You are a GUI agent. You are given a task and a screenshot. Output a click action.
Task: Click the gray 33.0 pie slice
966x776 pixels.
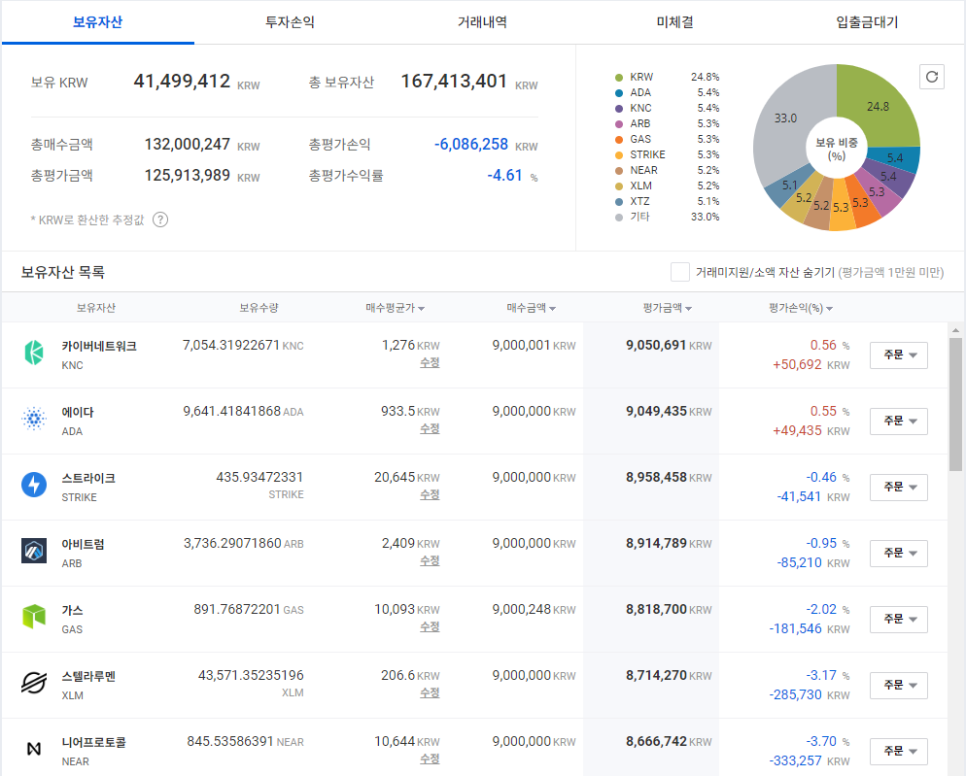(x=785, y=118)
